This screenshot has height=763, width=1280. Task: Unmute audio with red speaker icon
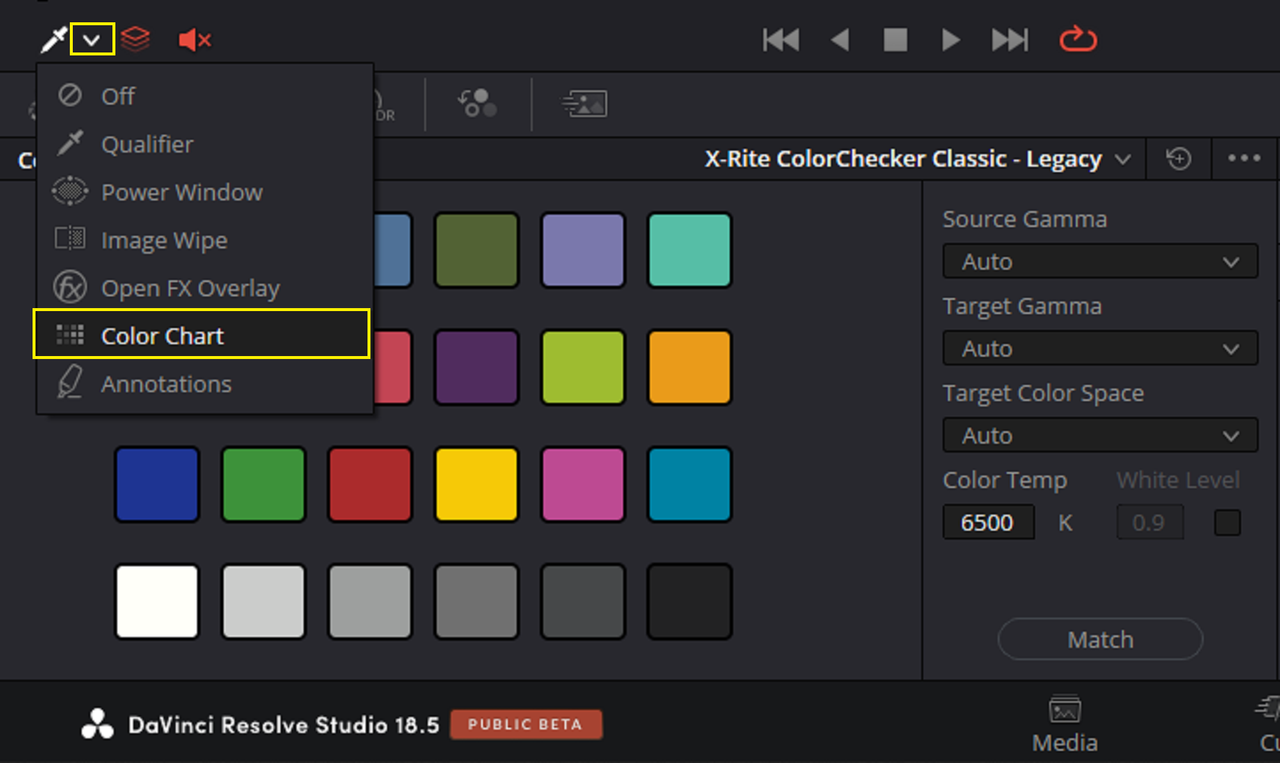194,40
